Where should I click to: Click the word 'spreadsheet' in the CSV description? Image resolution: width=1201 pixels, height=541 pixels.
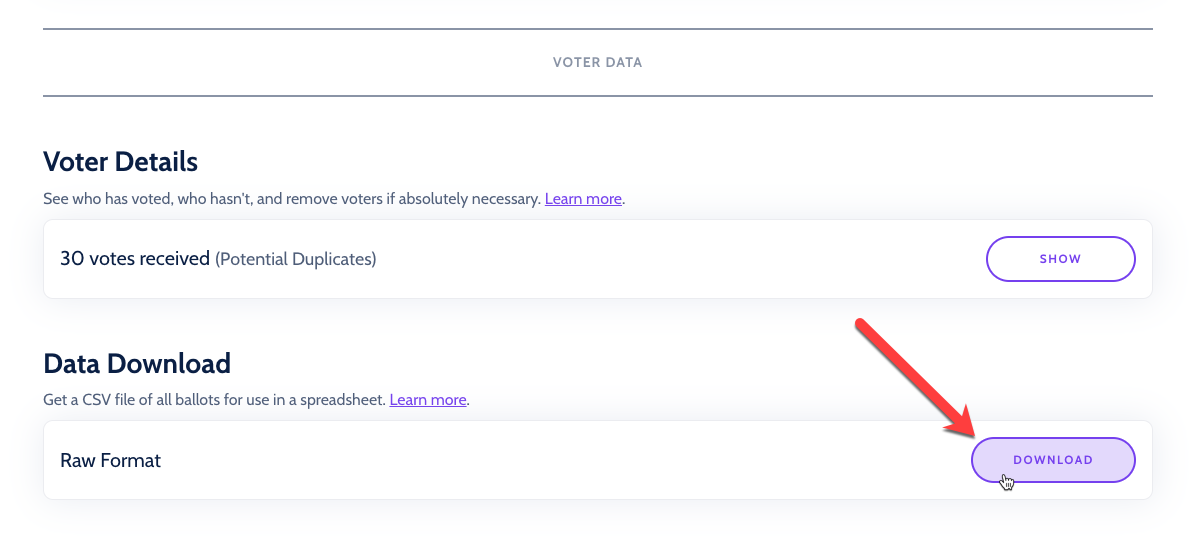click(x=341, y=400)
